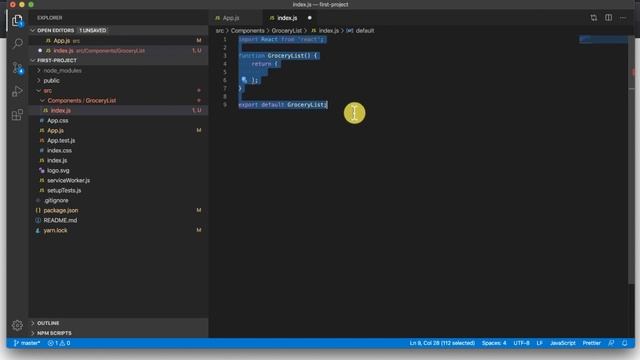Switch to the index.js editor tab
Image resolution: width=640 pixels, height=360 pixels.
(287, 18)
